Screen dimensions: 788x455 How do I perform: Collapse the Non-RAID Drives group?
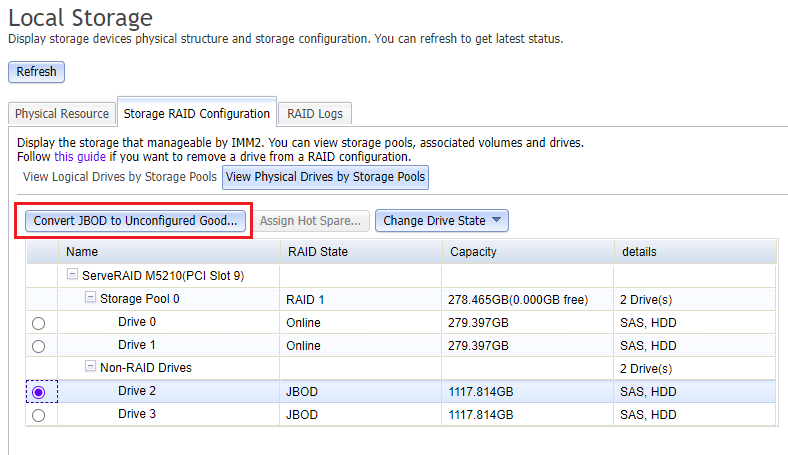pos(90,368)
